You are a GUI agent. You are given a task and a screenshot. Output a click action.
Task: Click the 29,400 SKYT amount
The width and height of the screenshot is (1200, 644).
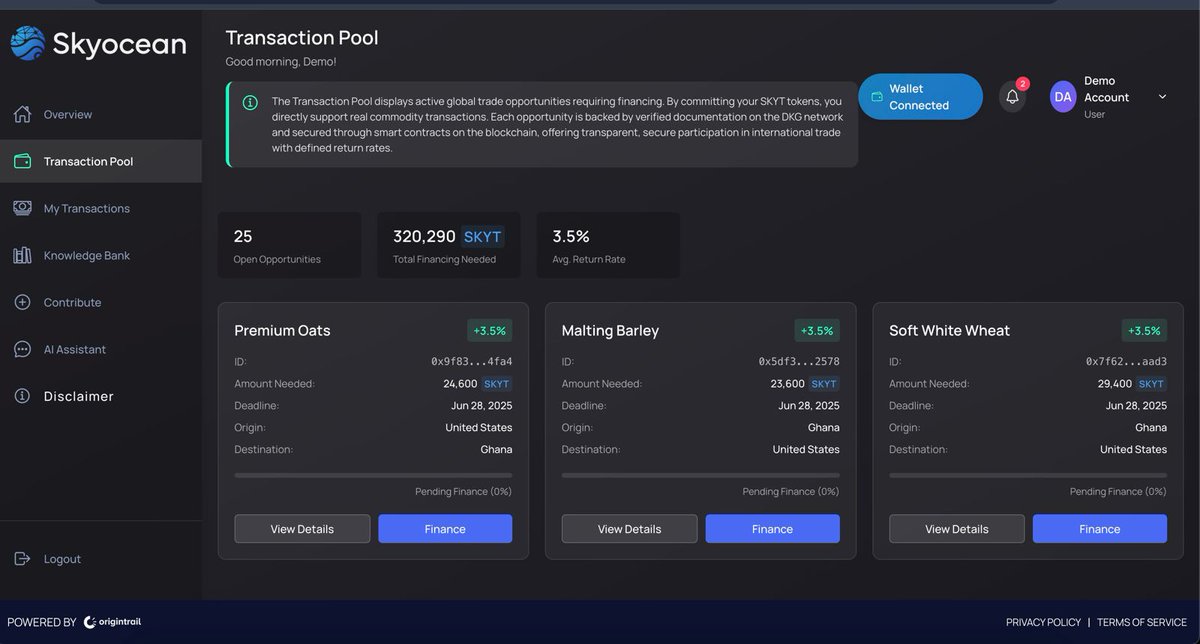click(x=1132, y=383)
